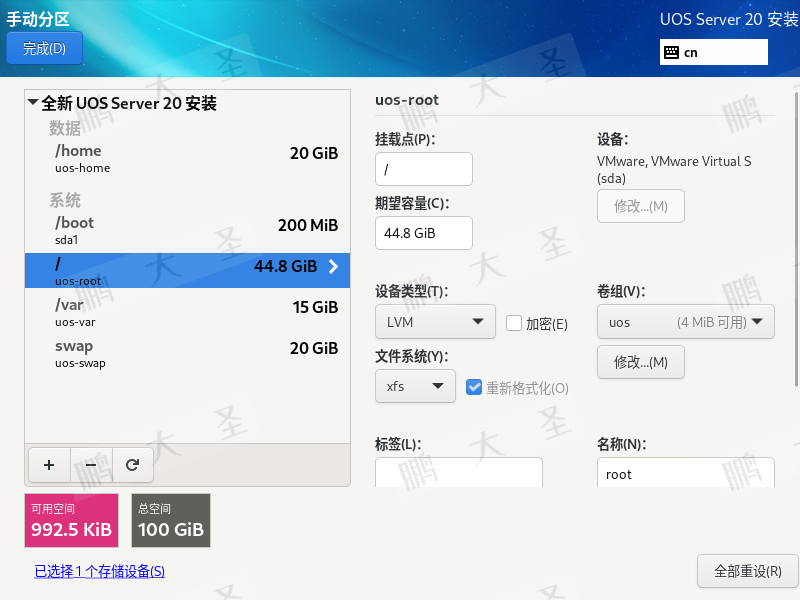Screen dimensions: 800x600
Task: Click the 总空间 100 GiB box
Action: [171, 520]
